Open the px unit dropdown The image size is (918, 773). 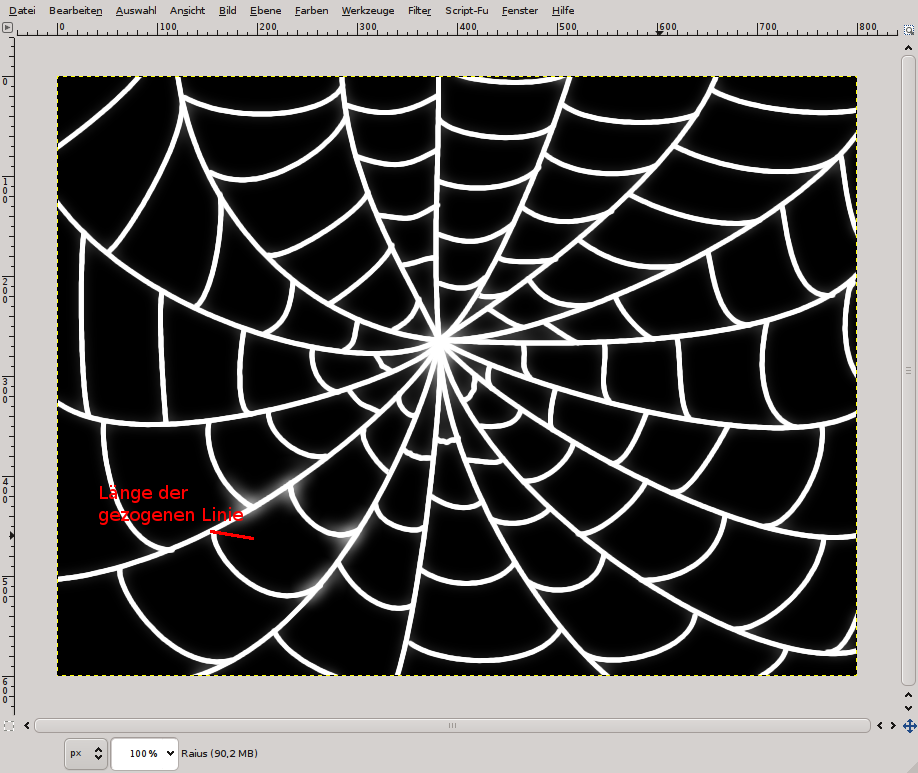(85, 754)
